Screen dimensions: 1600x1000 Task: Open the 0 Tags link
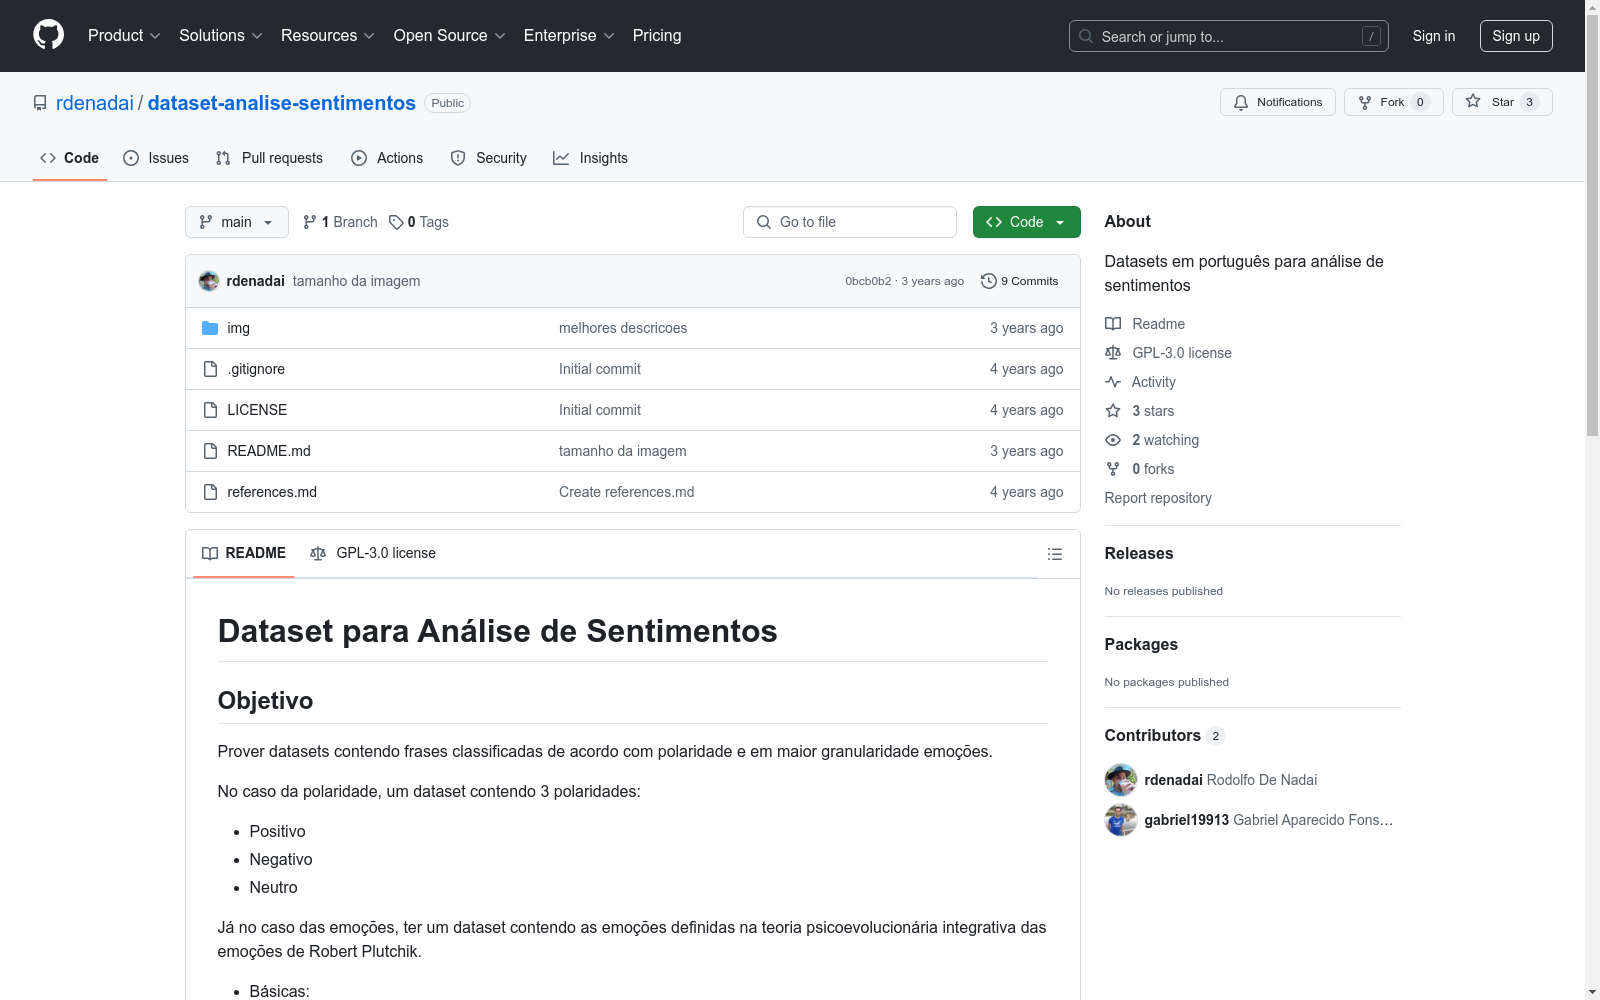tap(419, 222)
